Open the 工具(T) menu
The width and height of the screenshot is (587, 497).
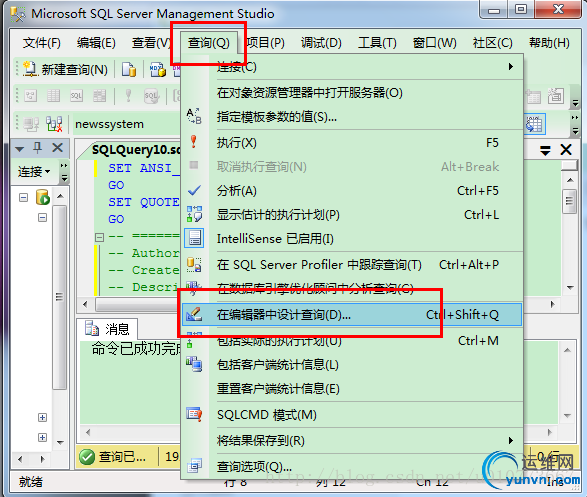[377, 43]
